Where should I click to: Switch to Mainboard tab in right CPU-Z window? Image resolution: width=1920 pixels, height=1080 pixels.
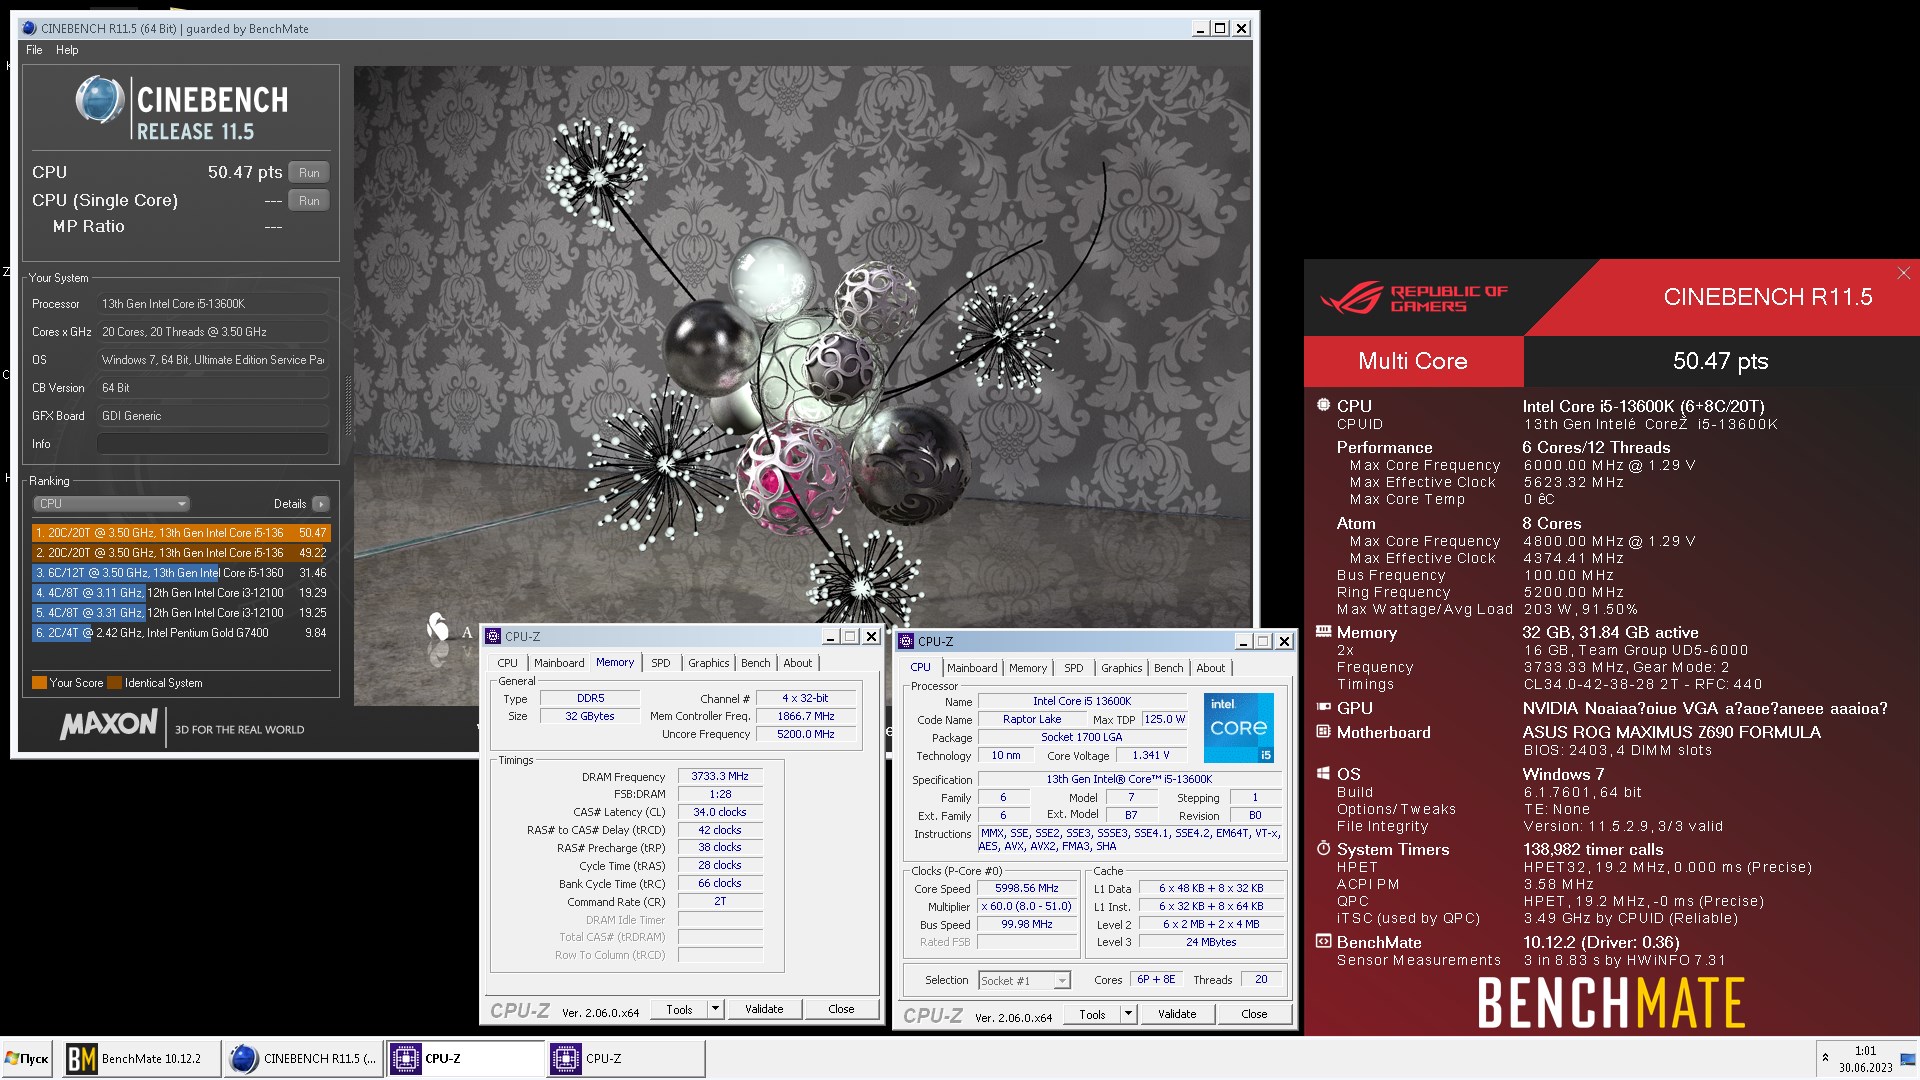[972, 668]
